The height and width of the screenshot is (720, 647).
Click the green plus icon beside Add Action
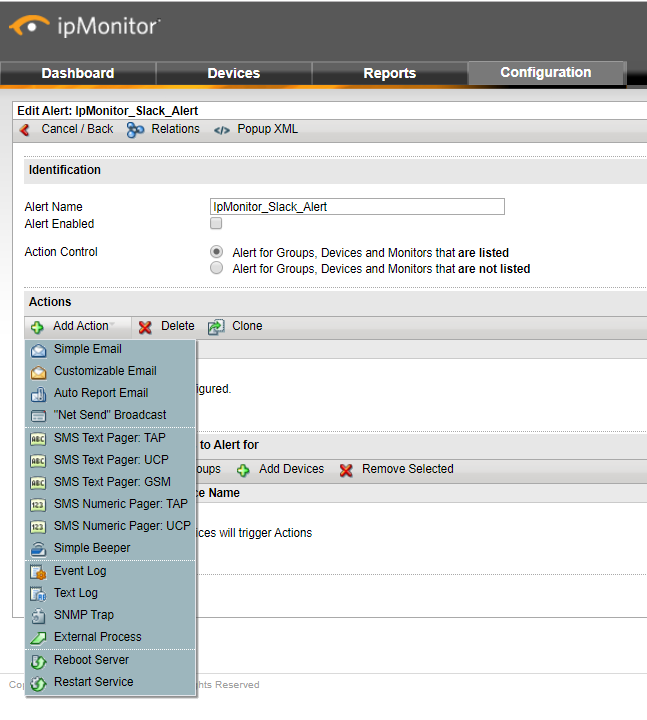pyautogui.click(x=37, y=327)
